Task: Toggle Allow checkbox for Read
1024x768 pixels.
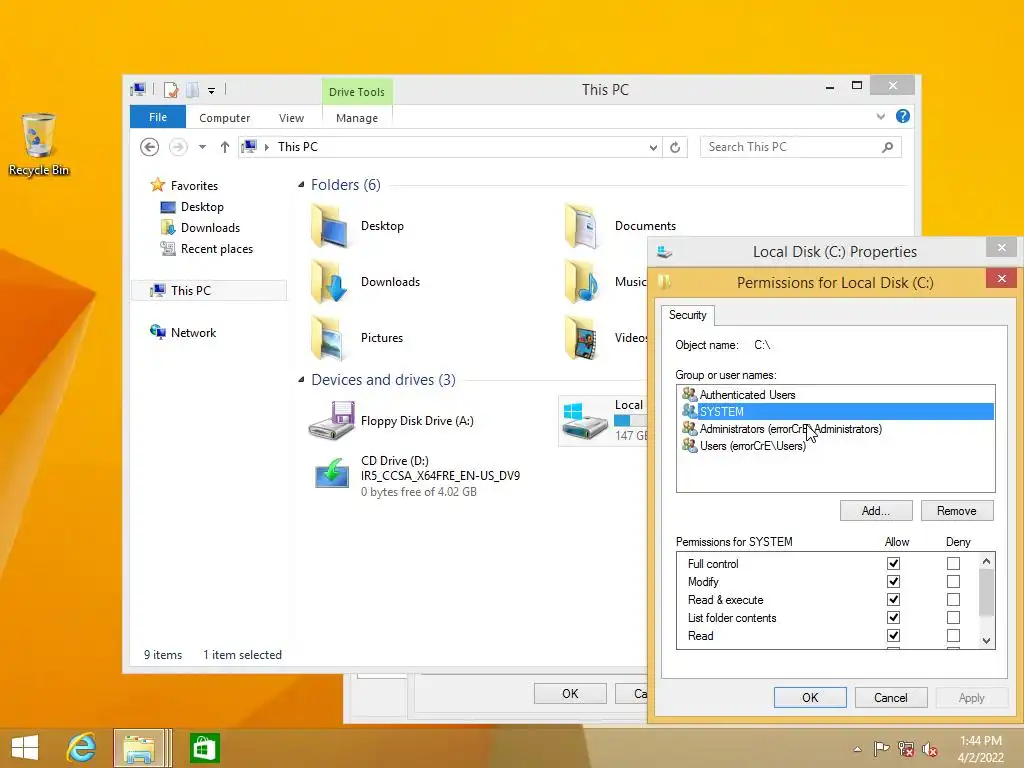Action: [893, 635]
